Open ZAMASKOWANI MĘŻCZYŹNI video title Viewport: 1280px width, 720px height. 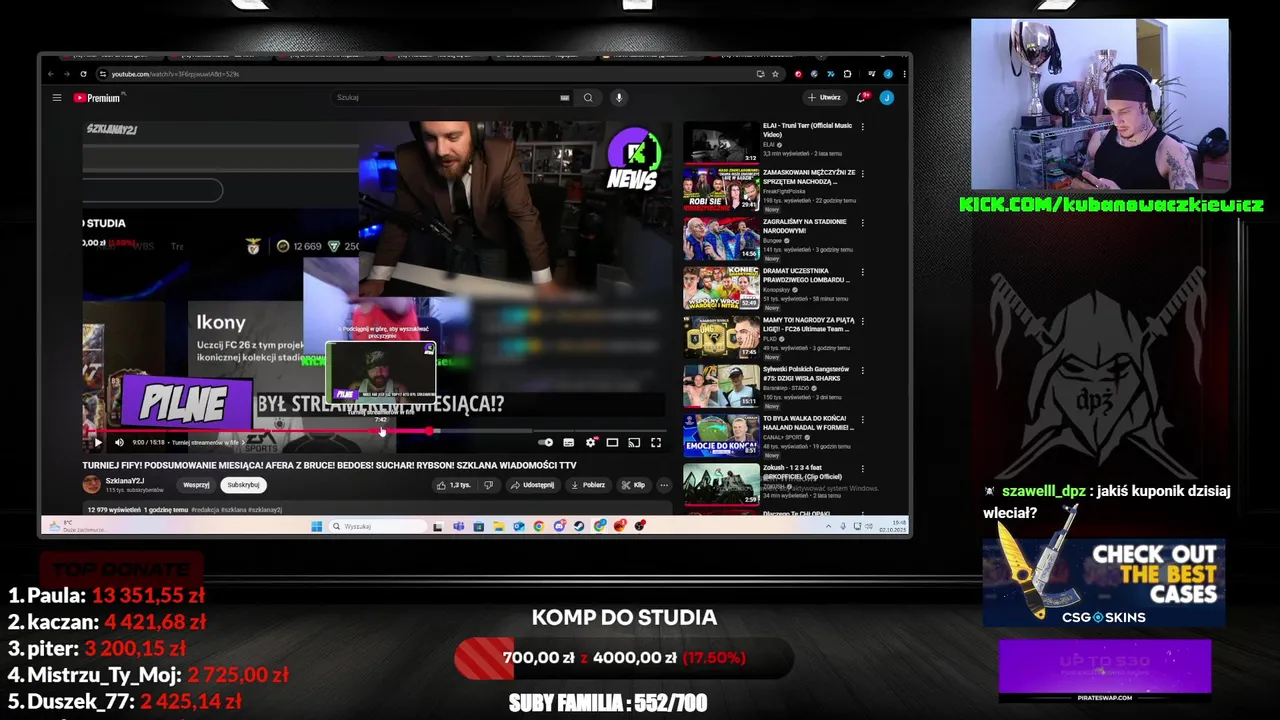pyautogui.click(x=808, y=177)
